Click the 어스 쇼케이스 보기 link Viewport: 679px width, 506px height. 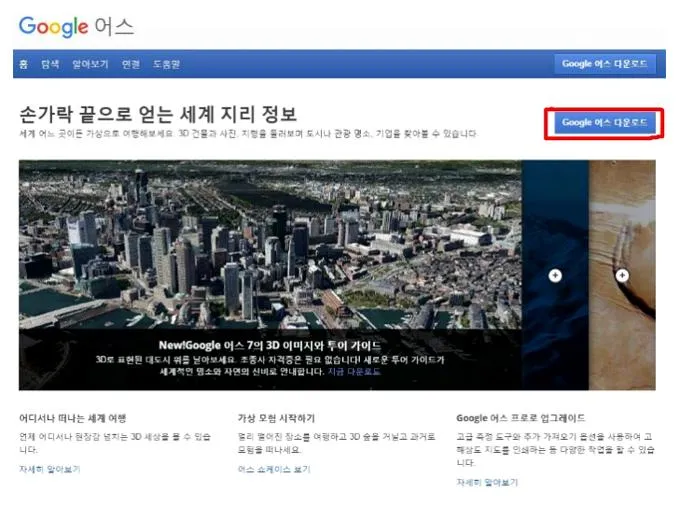tap(274, 469)
